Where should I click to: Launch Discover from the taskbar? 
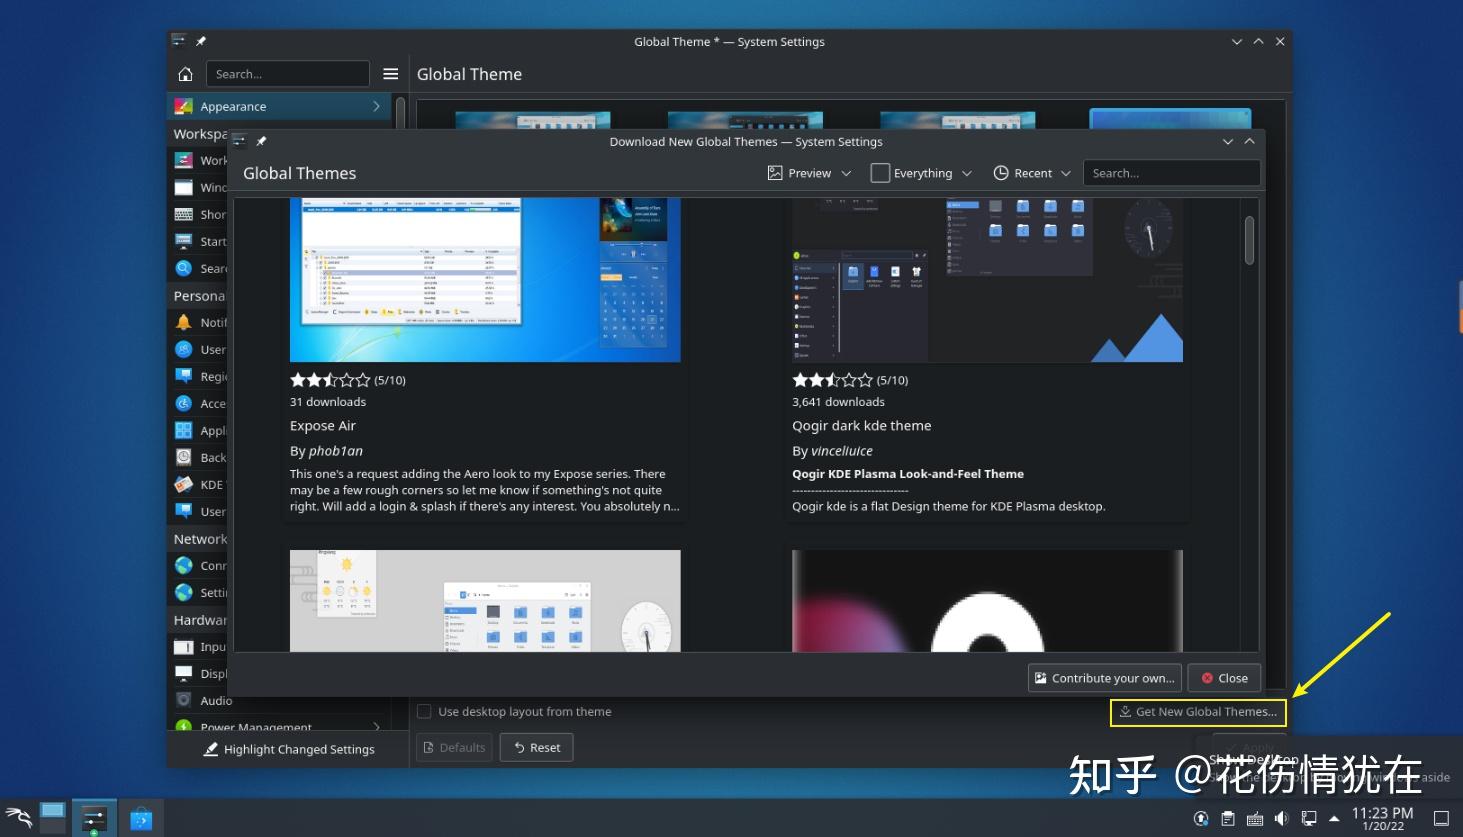[x=141, y=817]
